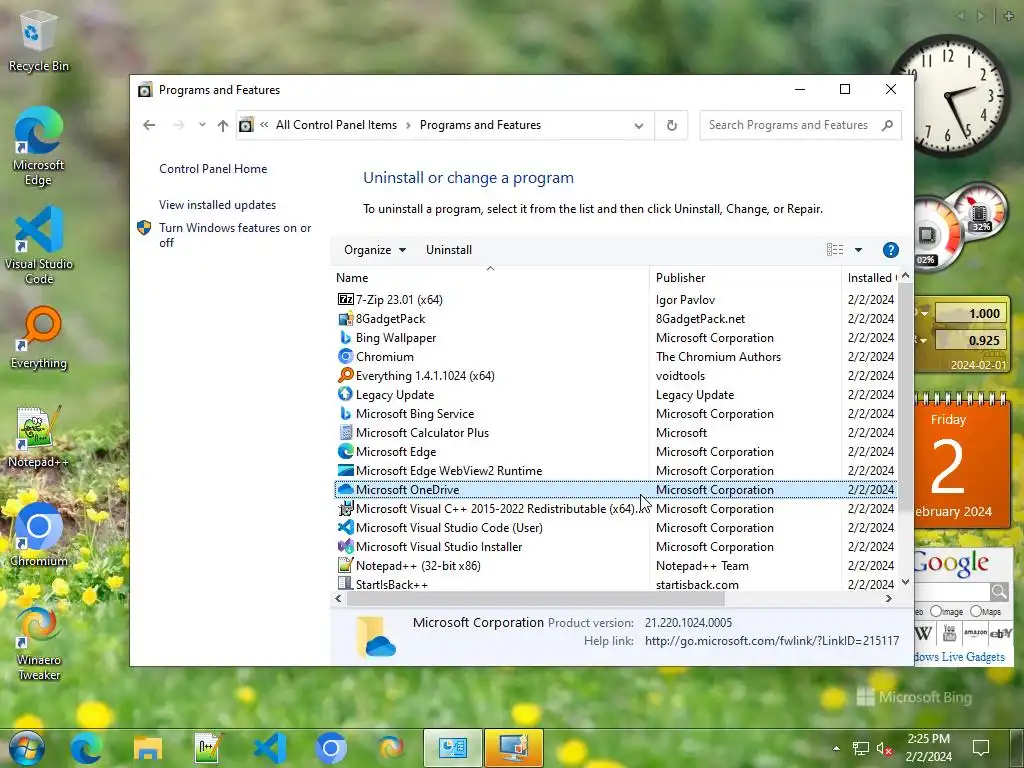
Task: Select the StartIsBack++ entry icon
Action: pyautogui.click(x=345, y=584)
